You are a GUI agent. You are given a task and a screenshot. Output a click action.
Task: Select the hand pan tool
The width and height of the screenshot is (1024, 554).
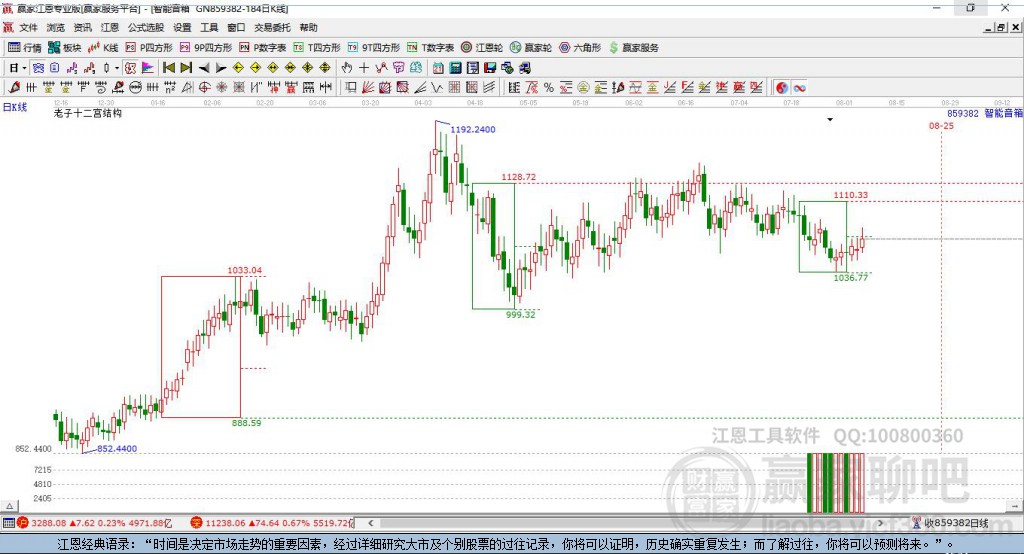pos(347,68)
